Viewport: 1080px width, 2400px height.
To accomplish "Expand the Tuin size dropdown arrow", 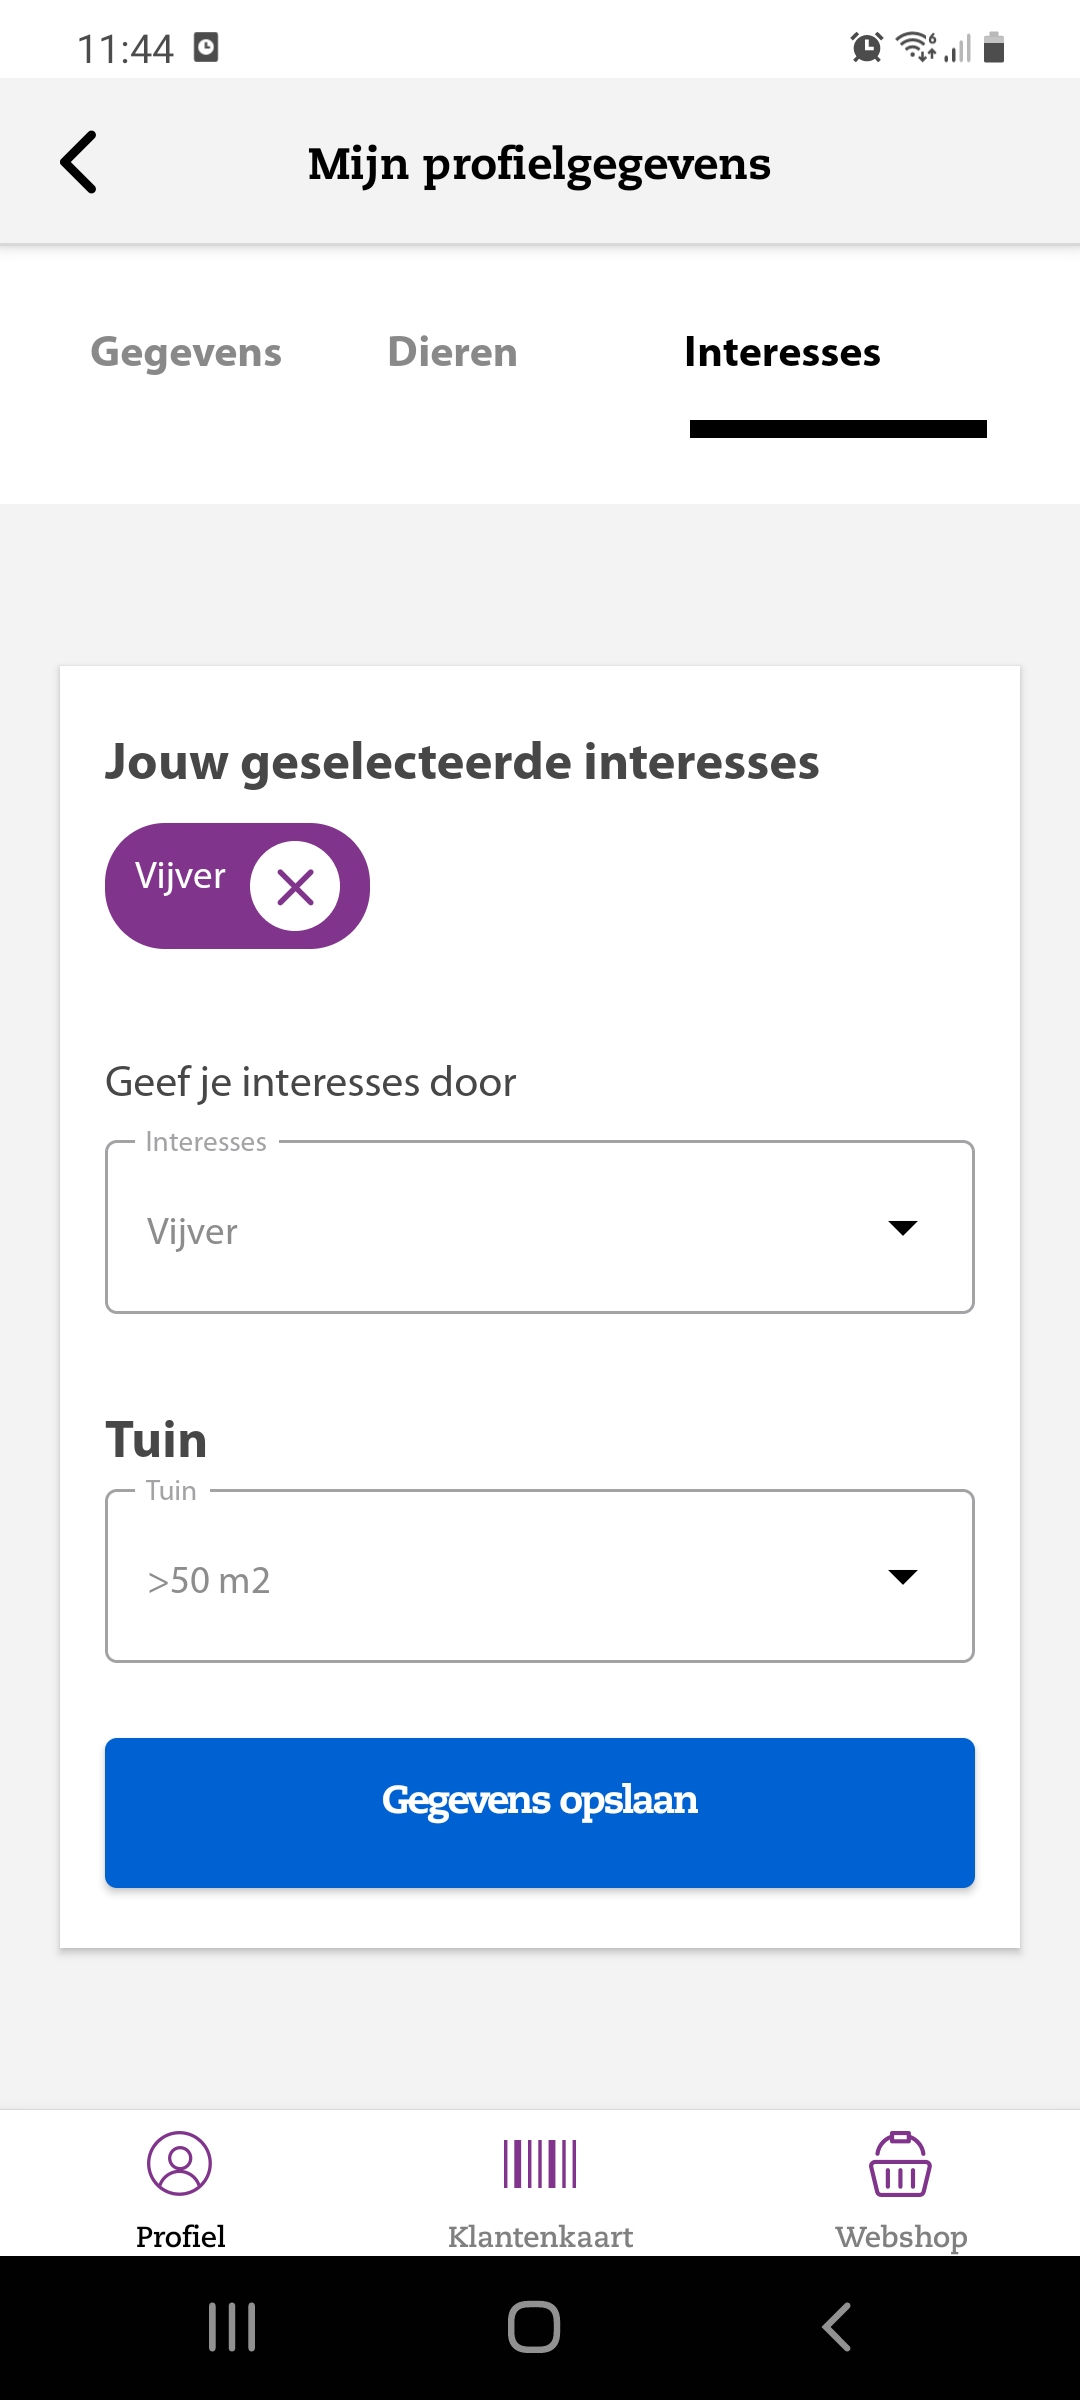I will [903, 1577].
